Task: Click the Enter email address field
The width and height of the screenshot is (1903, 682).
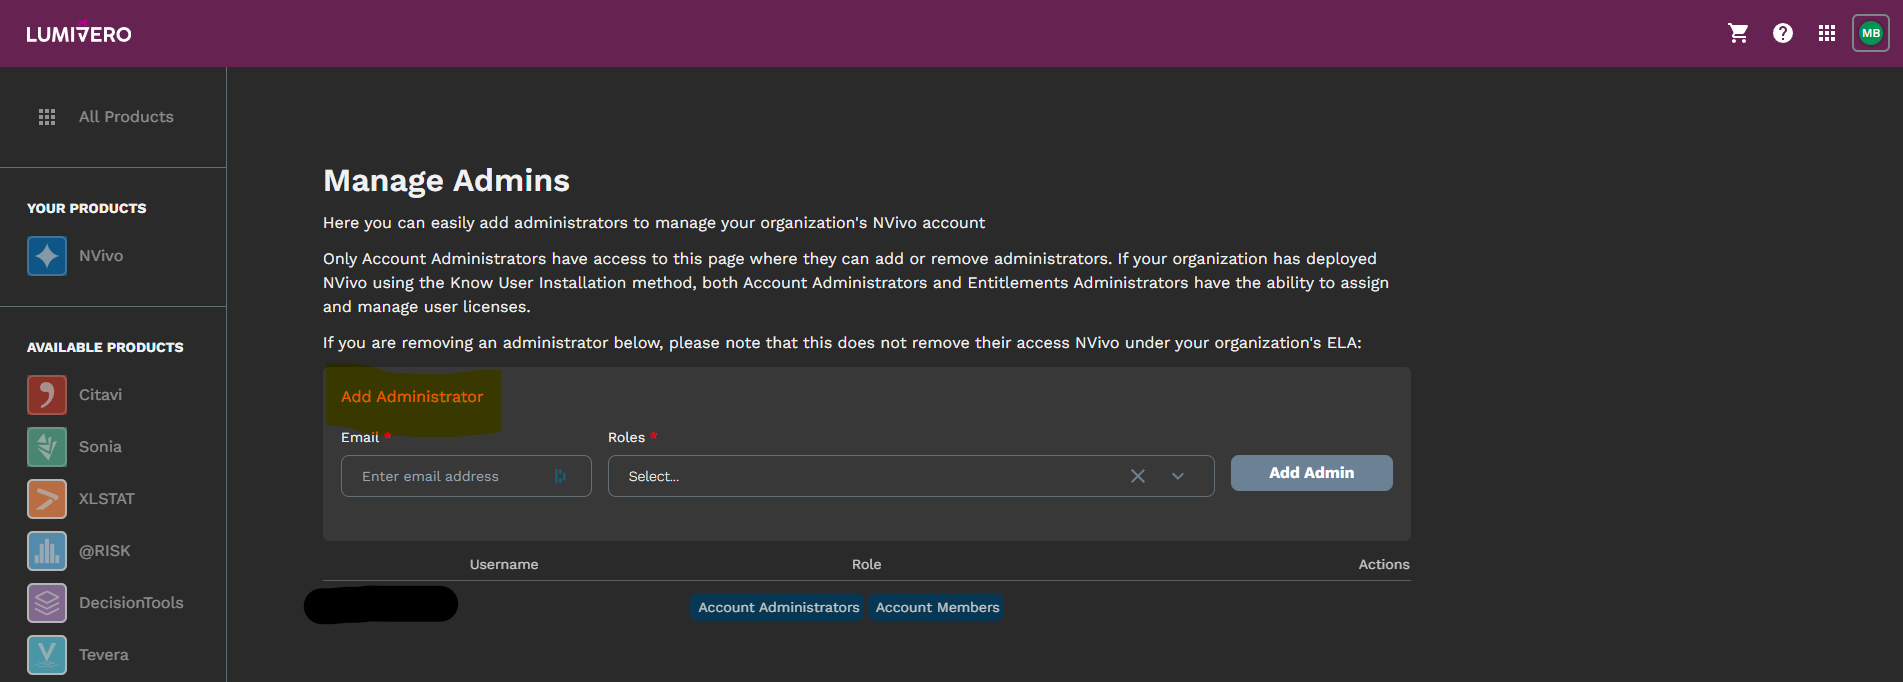Action: pos(466,476)
